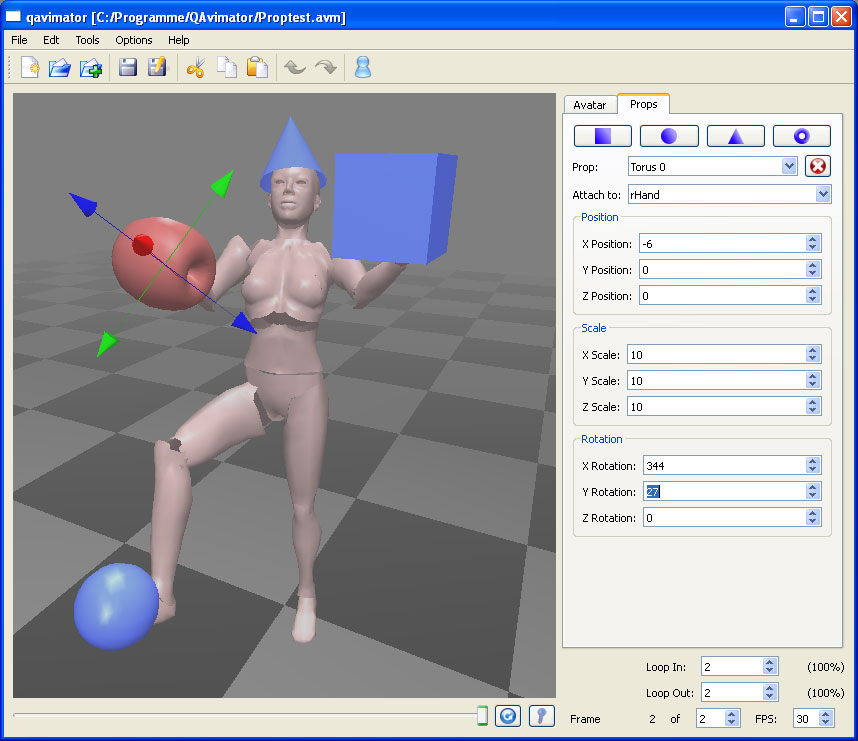
Task: Switch to the Avatar tab
Action: point(590,105)
